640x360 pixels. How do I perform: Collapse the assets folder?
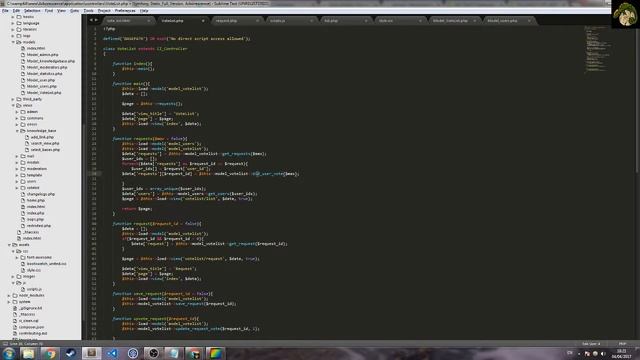pyautogui.click(x=9, y=245)
